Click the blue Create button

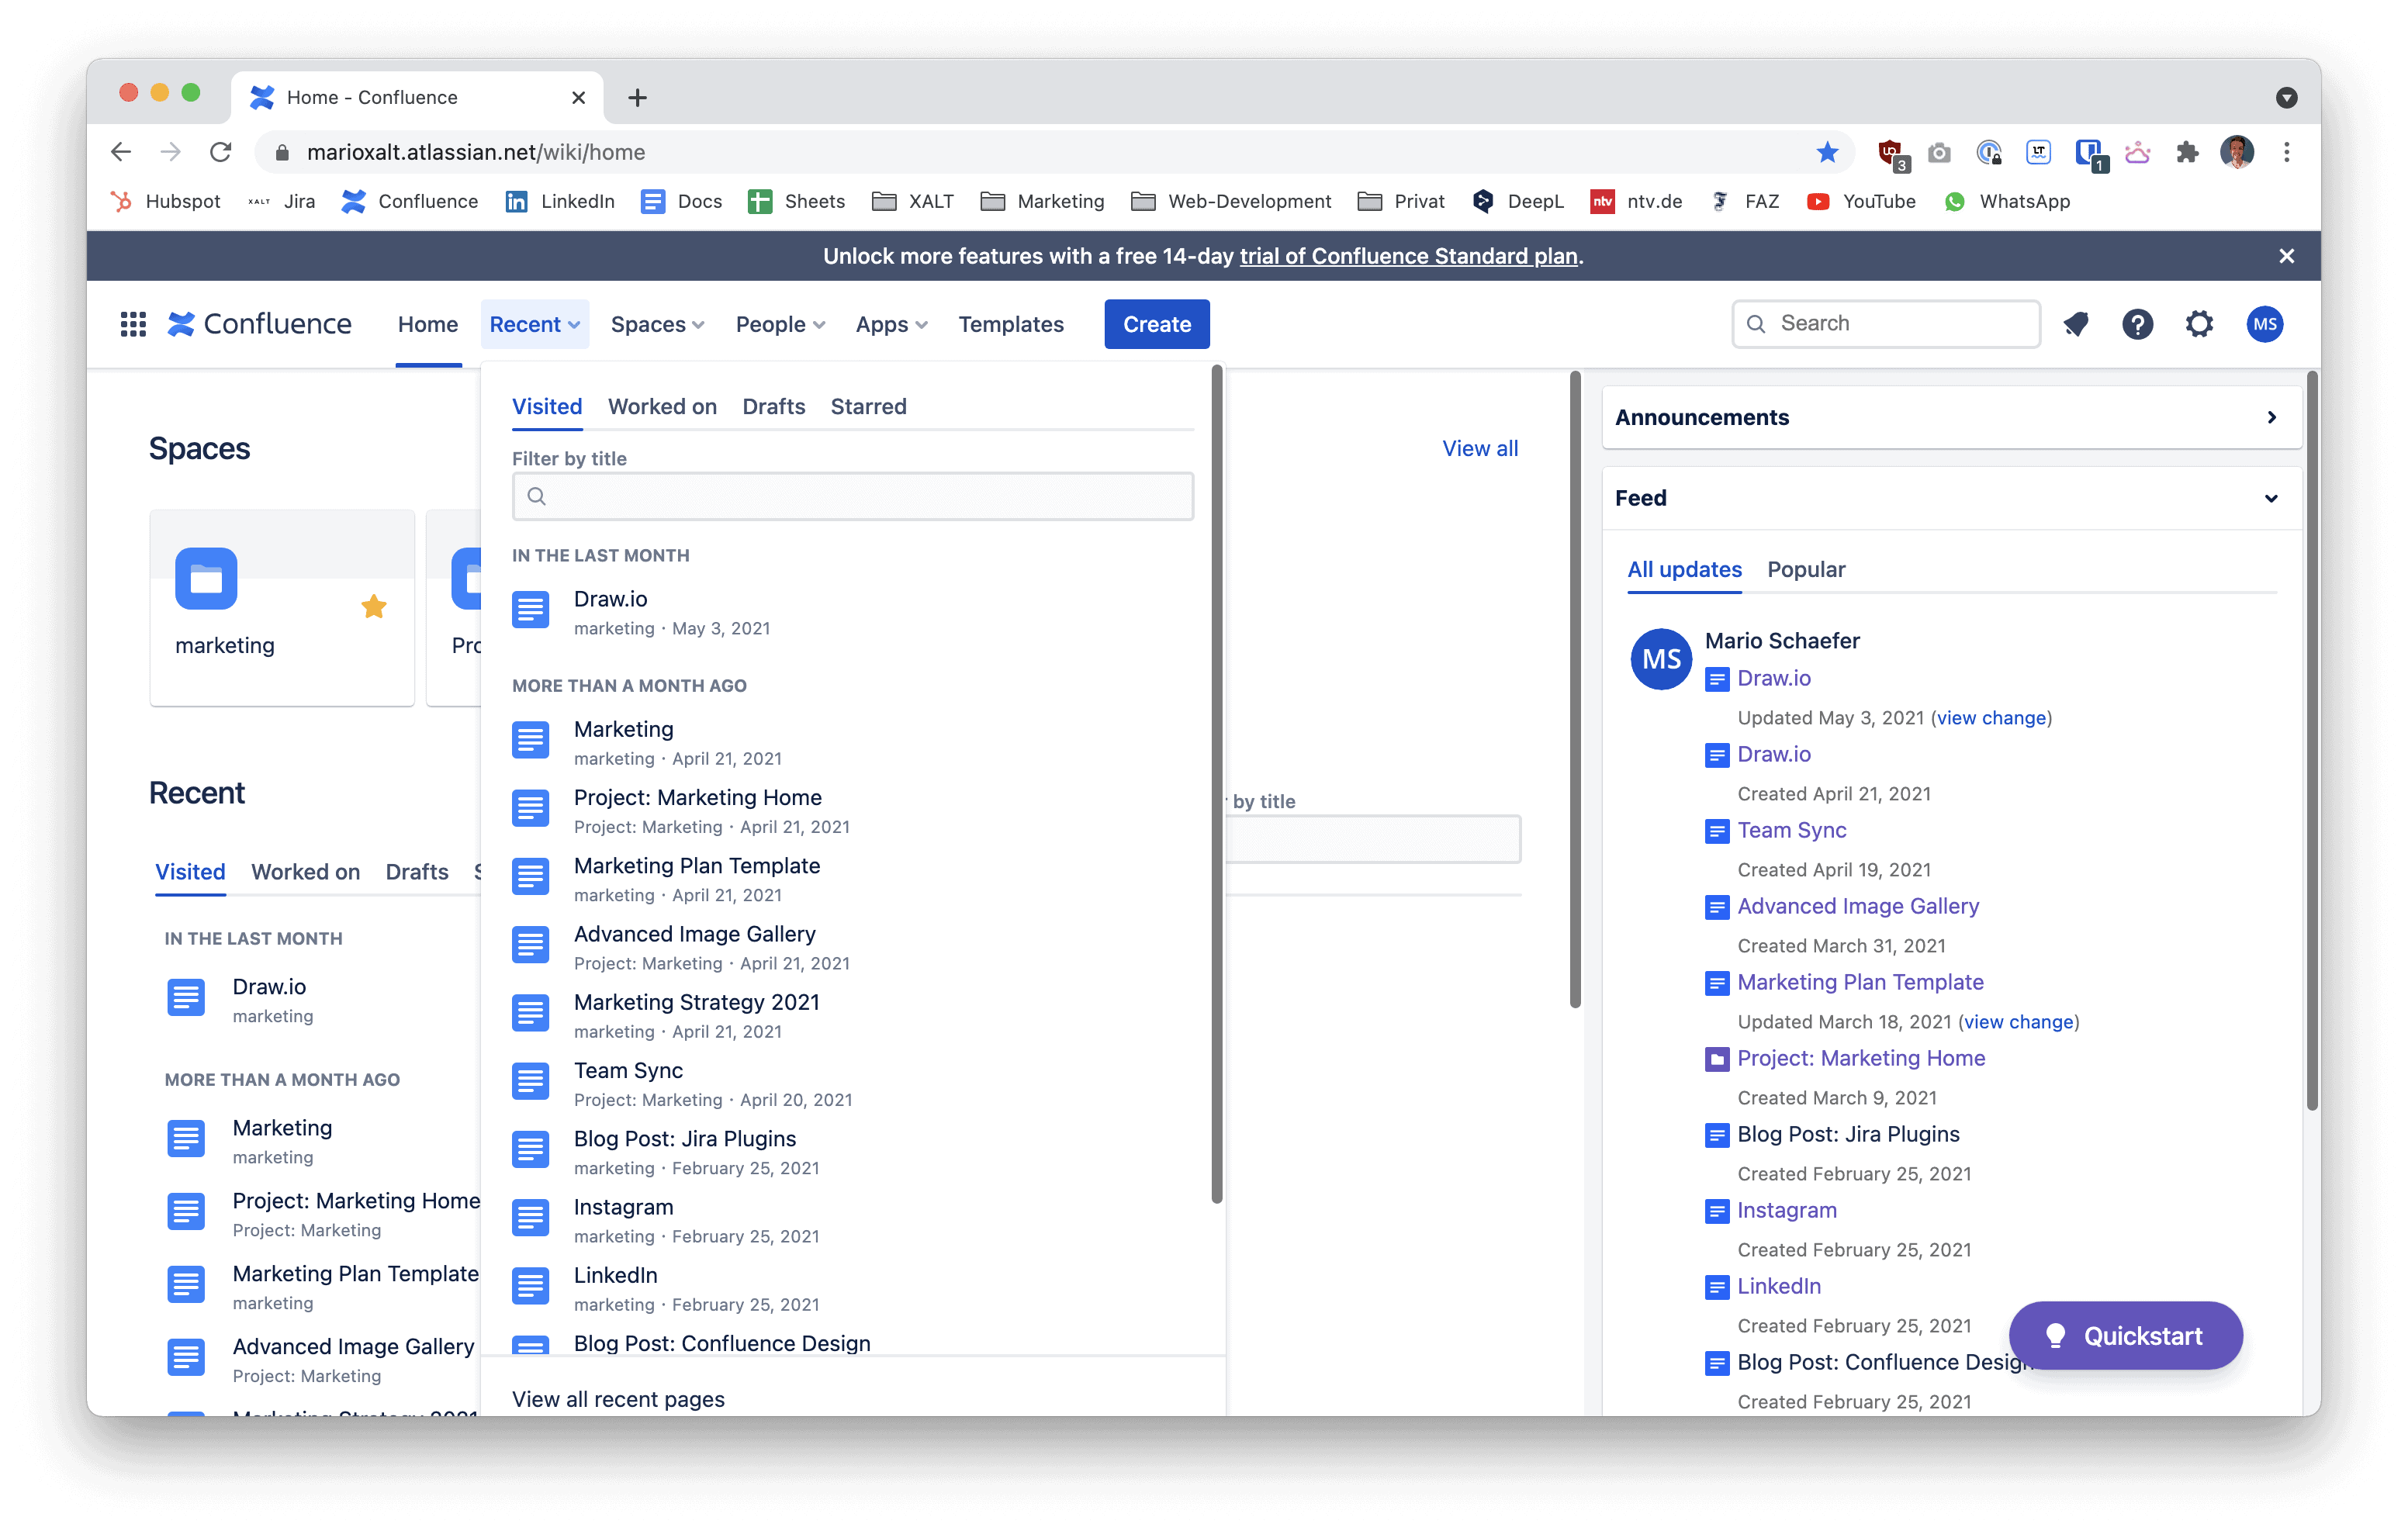pyautogui.click(x=1157, y=324)
